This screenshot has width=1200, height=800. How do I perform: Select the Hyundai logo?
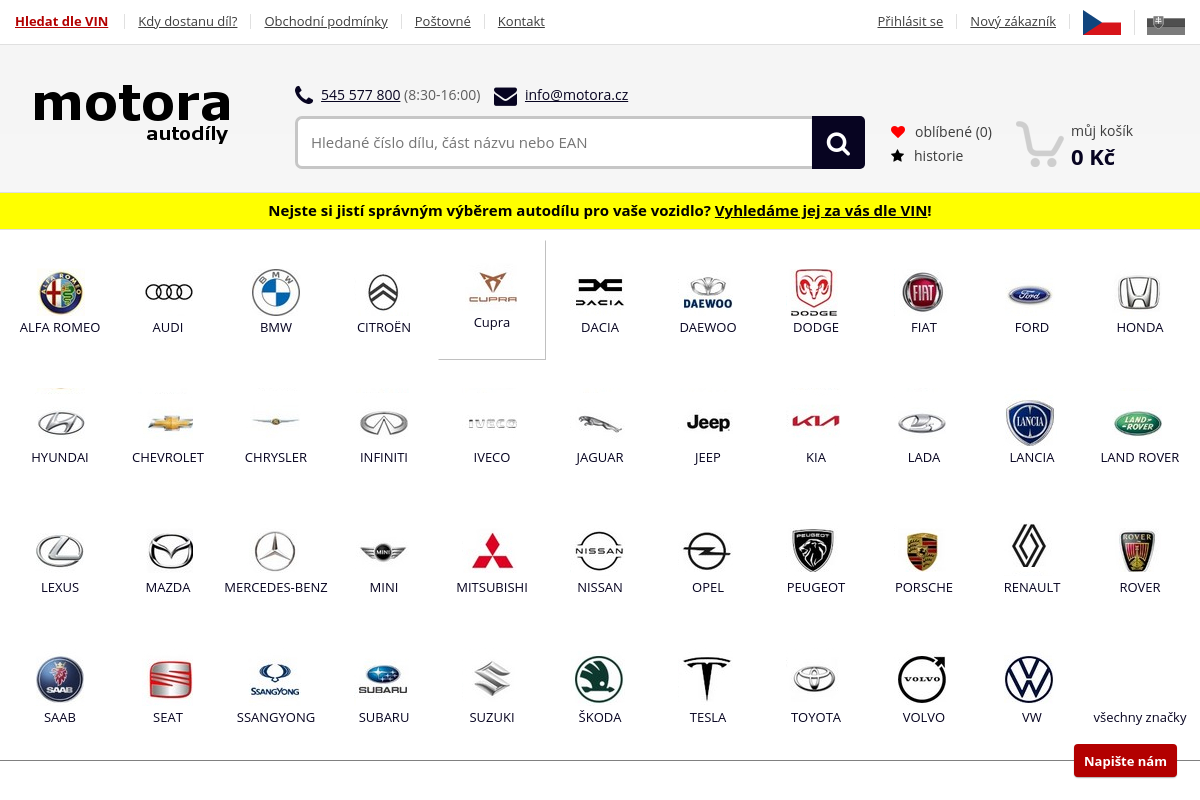60,422
